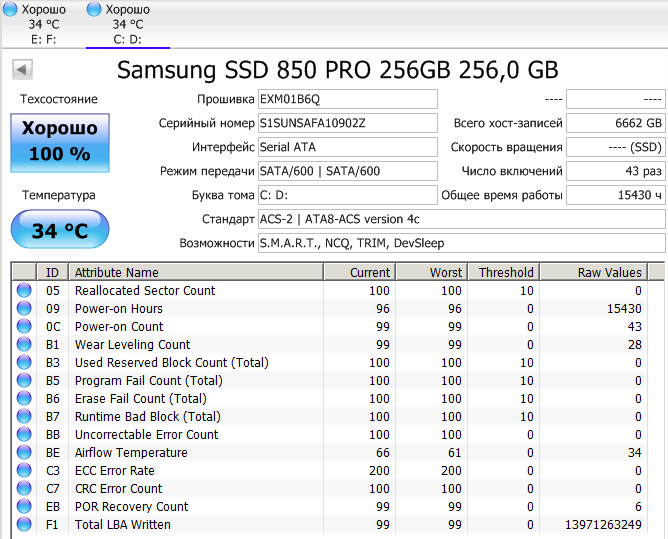668x539 pixels.
Task: Click the Raw Values column header
Action: coord(594,272)
